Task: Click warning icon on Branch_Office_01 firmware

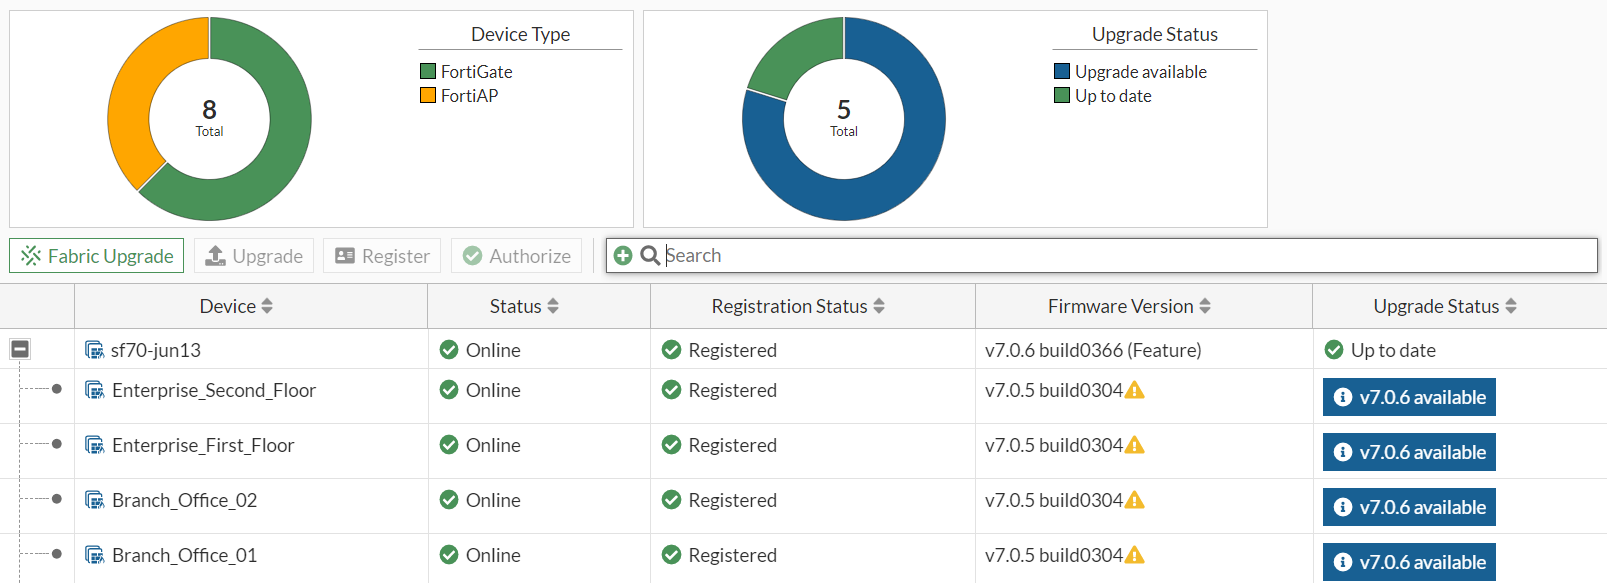Action: point(1135,555)
